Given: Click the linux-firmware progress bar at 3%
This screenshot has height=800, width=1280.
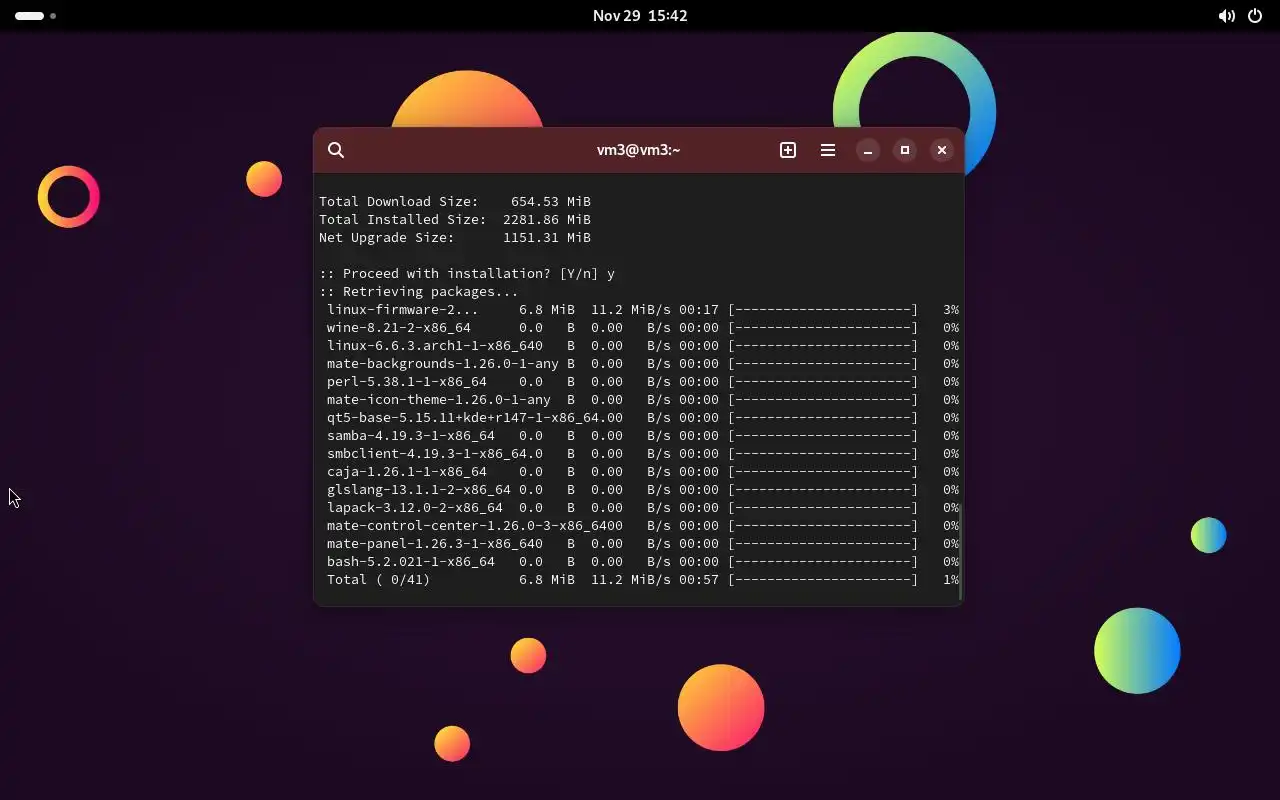Looking at the screenshot, I should click(823, 310).
